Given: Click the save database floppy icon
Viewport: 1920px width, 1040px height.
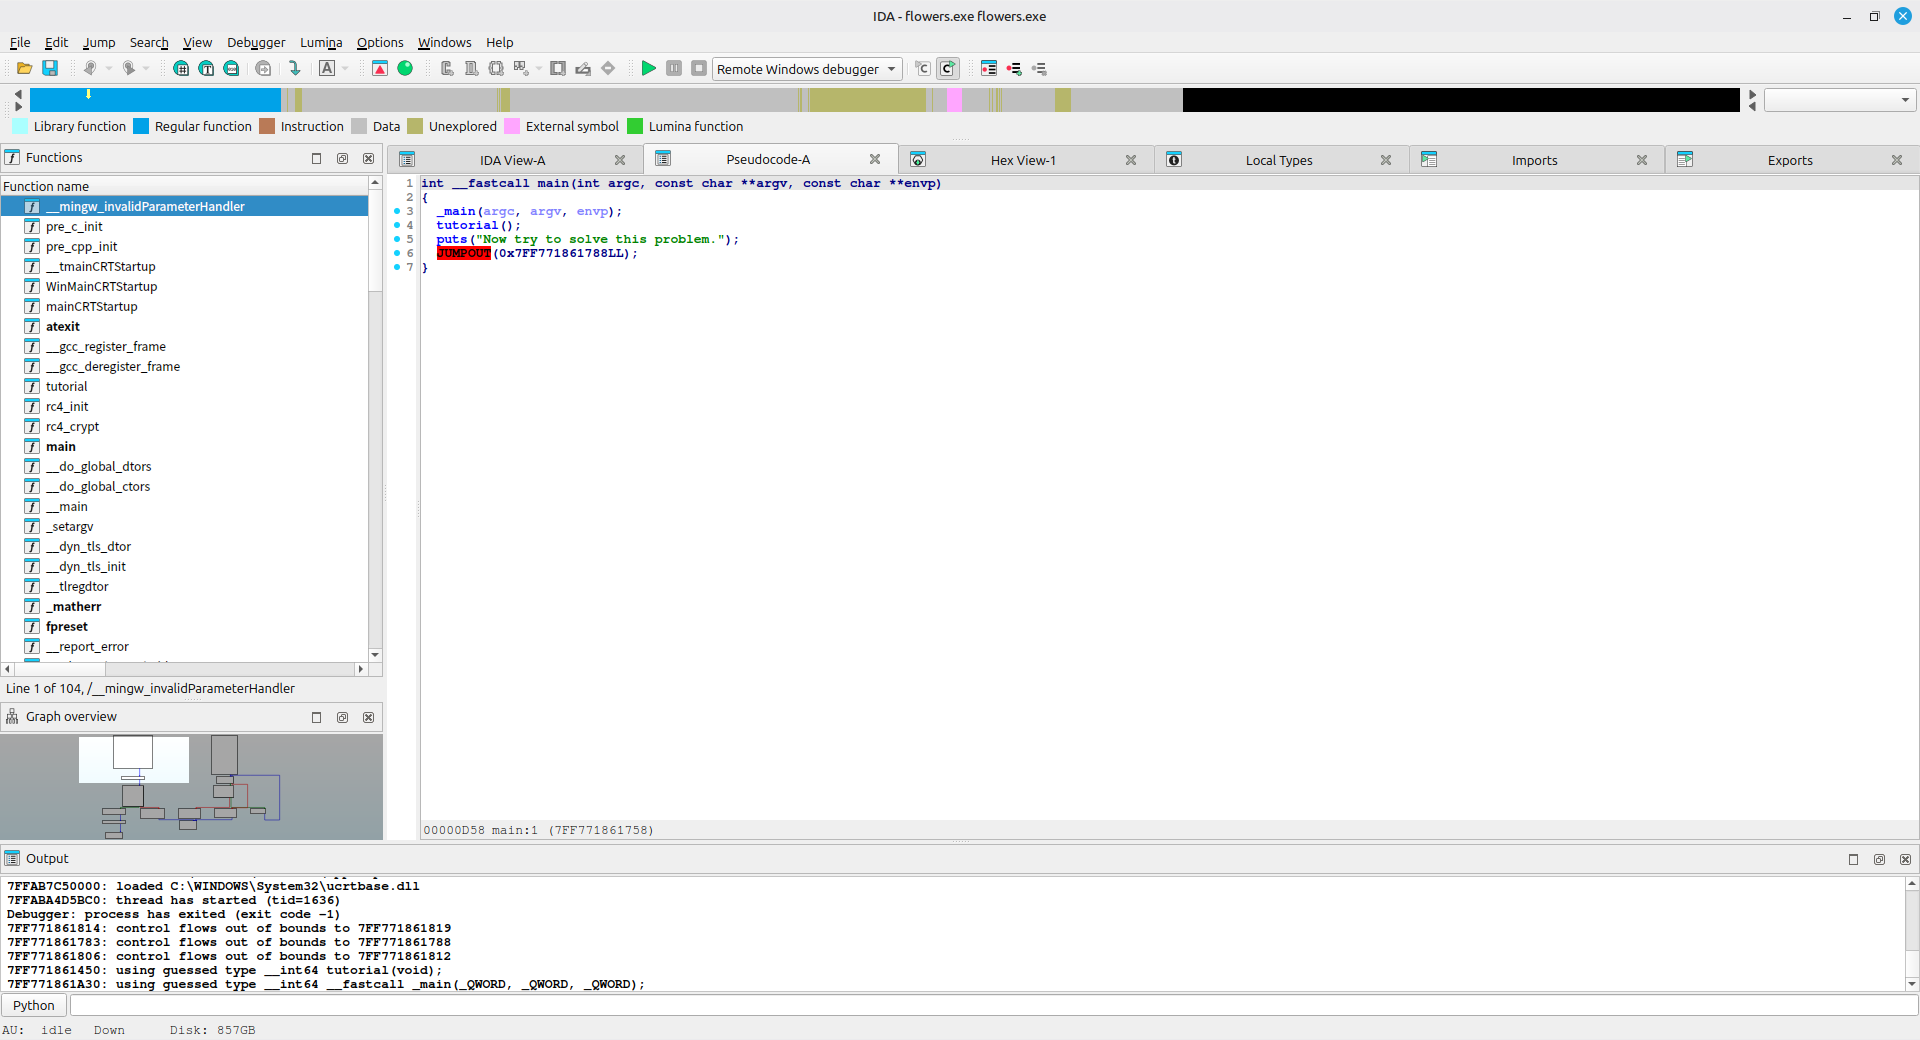Looking at the screenshot, I should 50,69.
